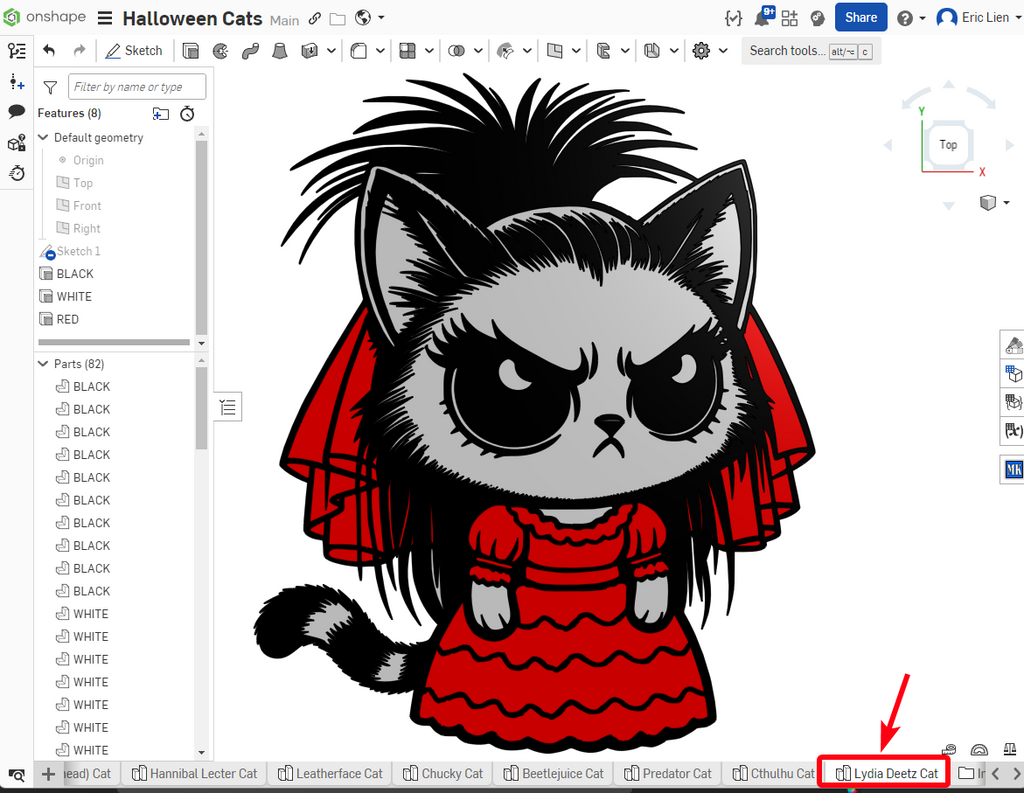
Task: Open the dropdown next to Plane tool
Action: click(576, 50)
